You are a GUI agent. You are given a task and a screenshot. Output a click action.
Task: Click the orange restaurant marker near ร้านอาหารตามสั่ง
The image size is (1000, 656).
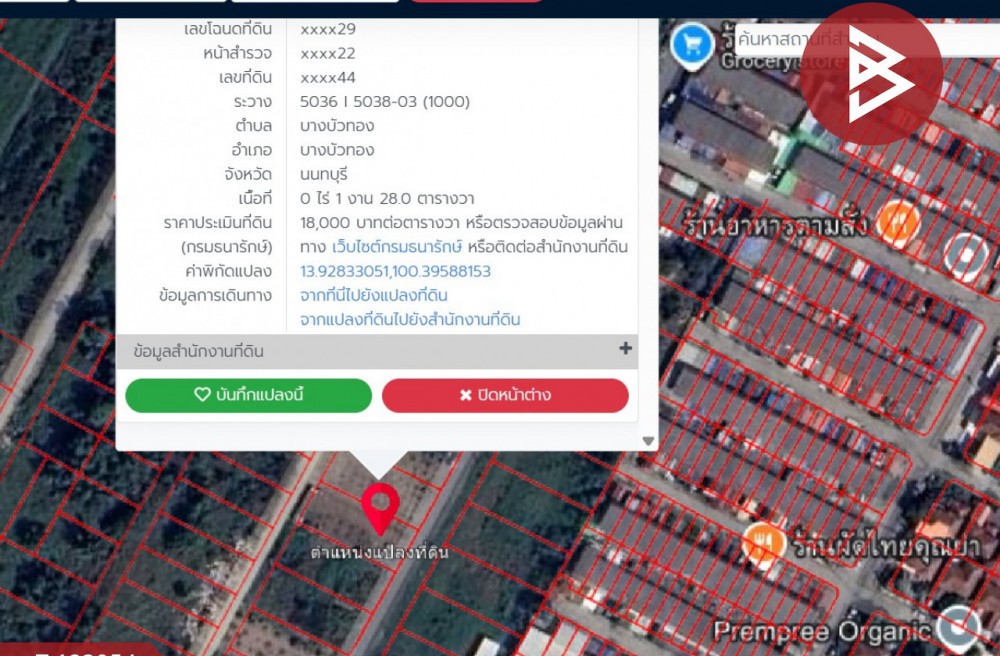pyautogui.click(x=899, y=218)
